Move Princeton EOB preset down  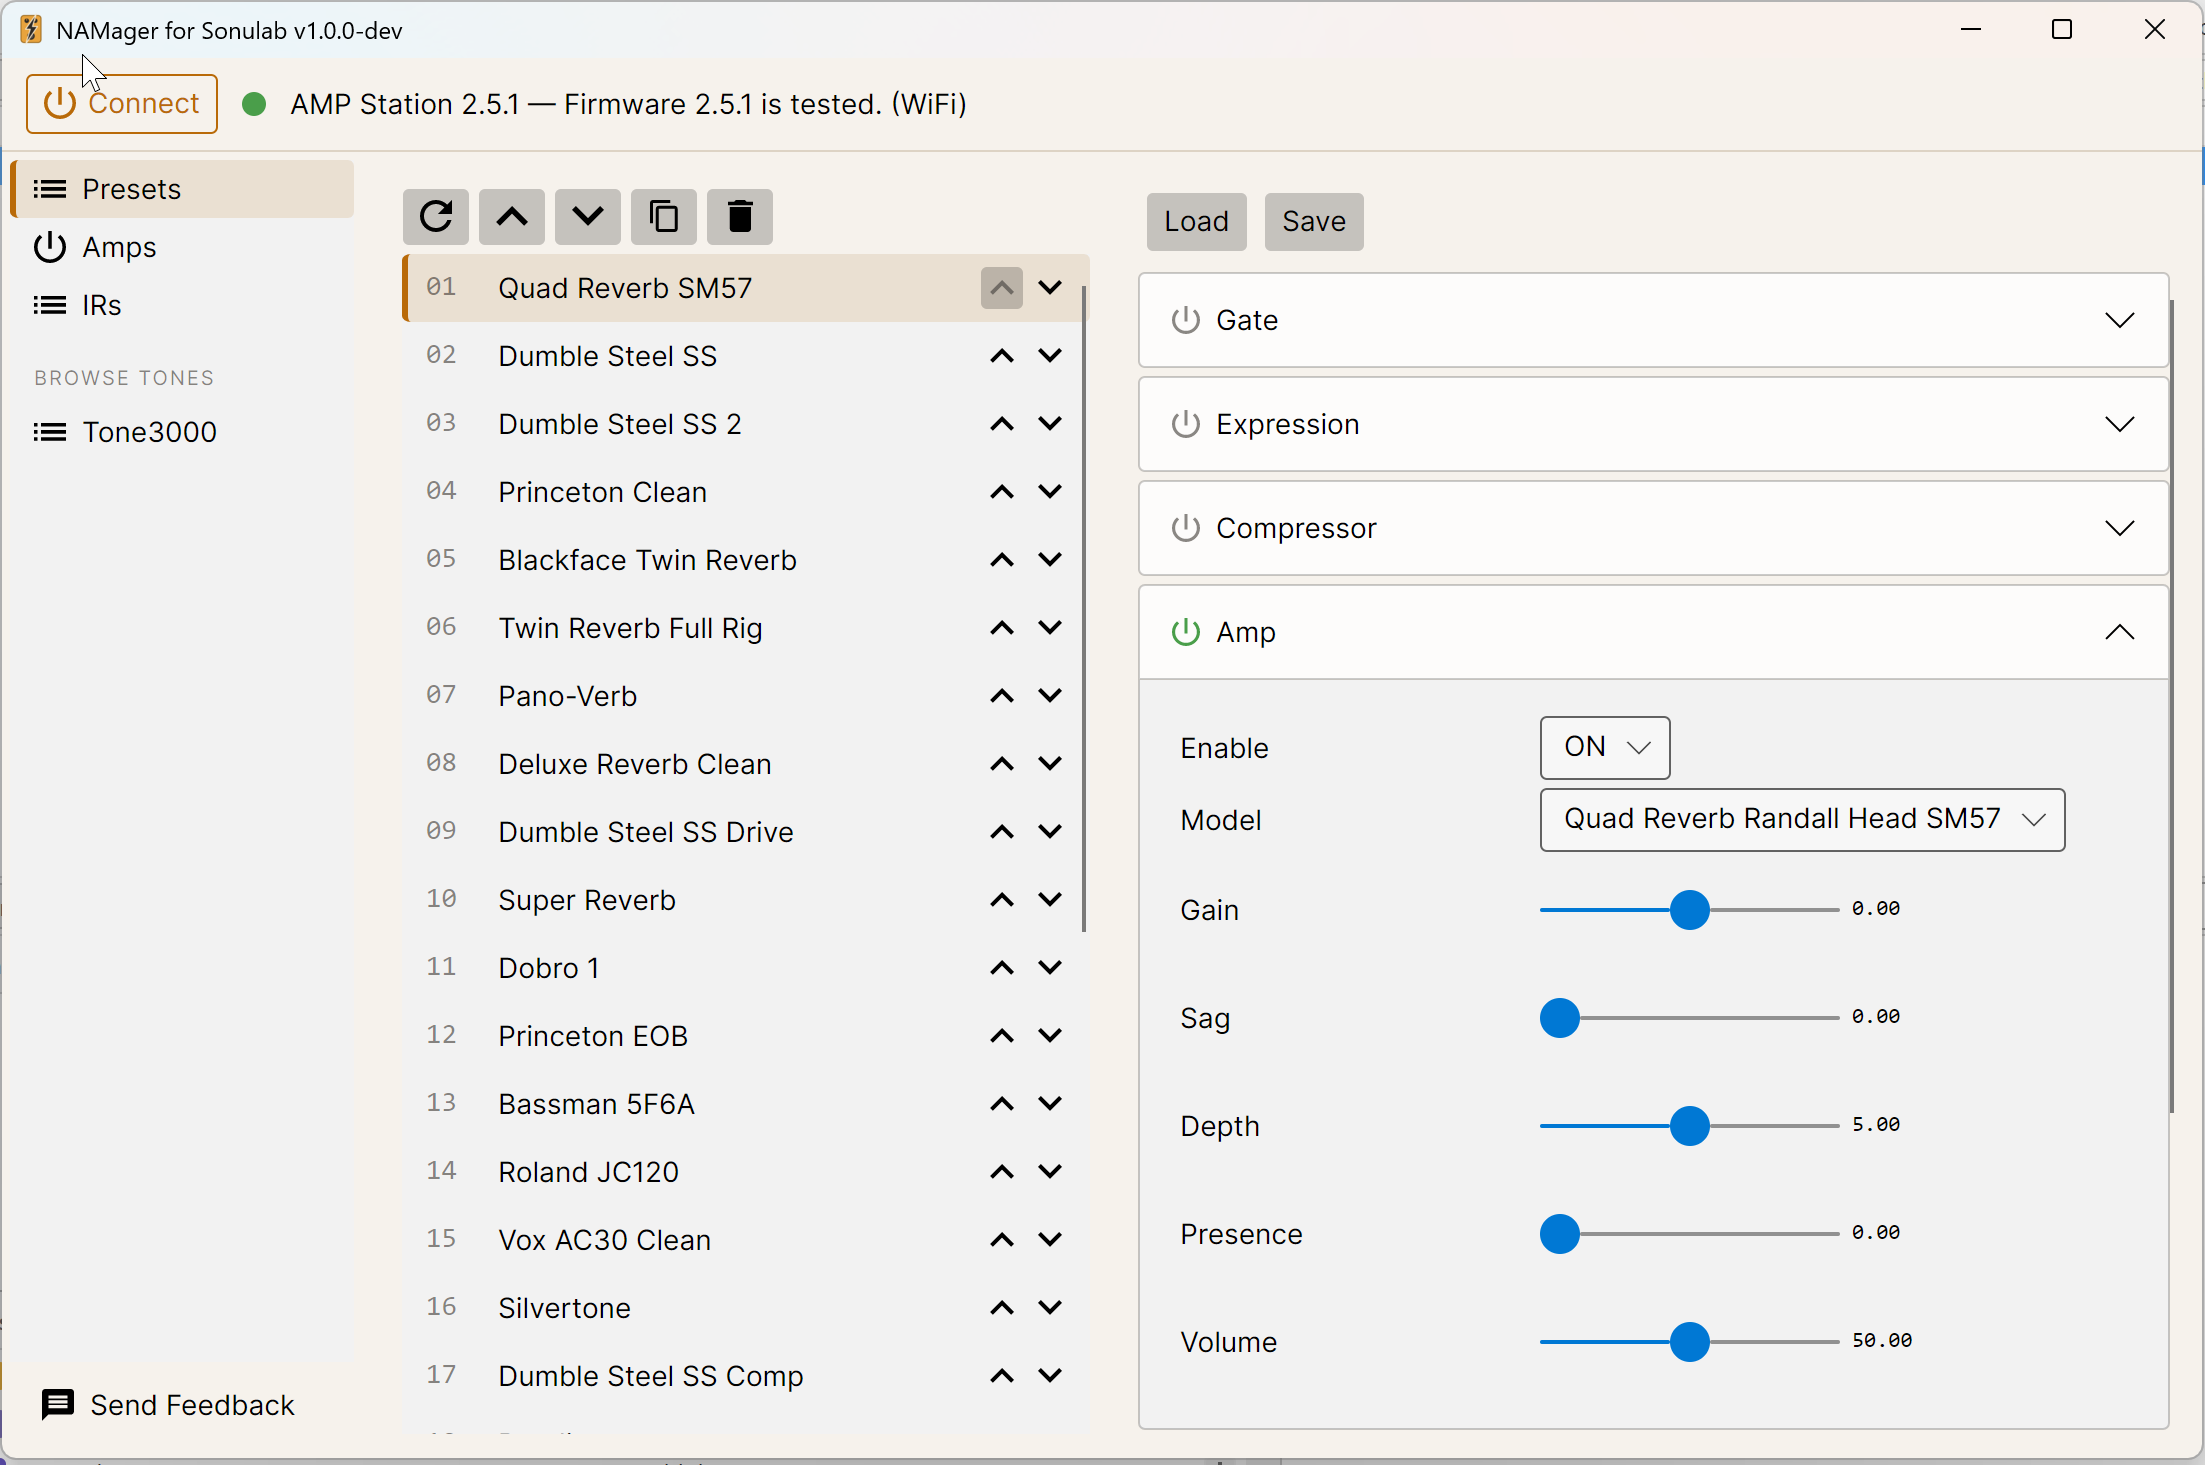click(1050, 1036)
